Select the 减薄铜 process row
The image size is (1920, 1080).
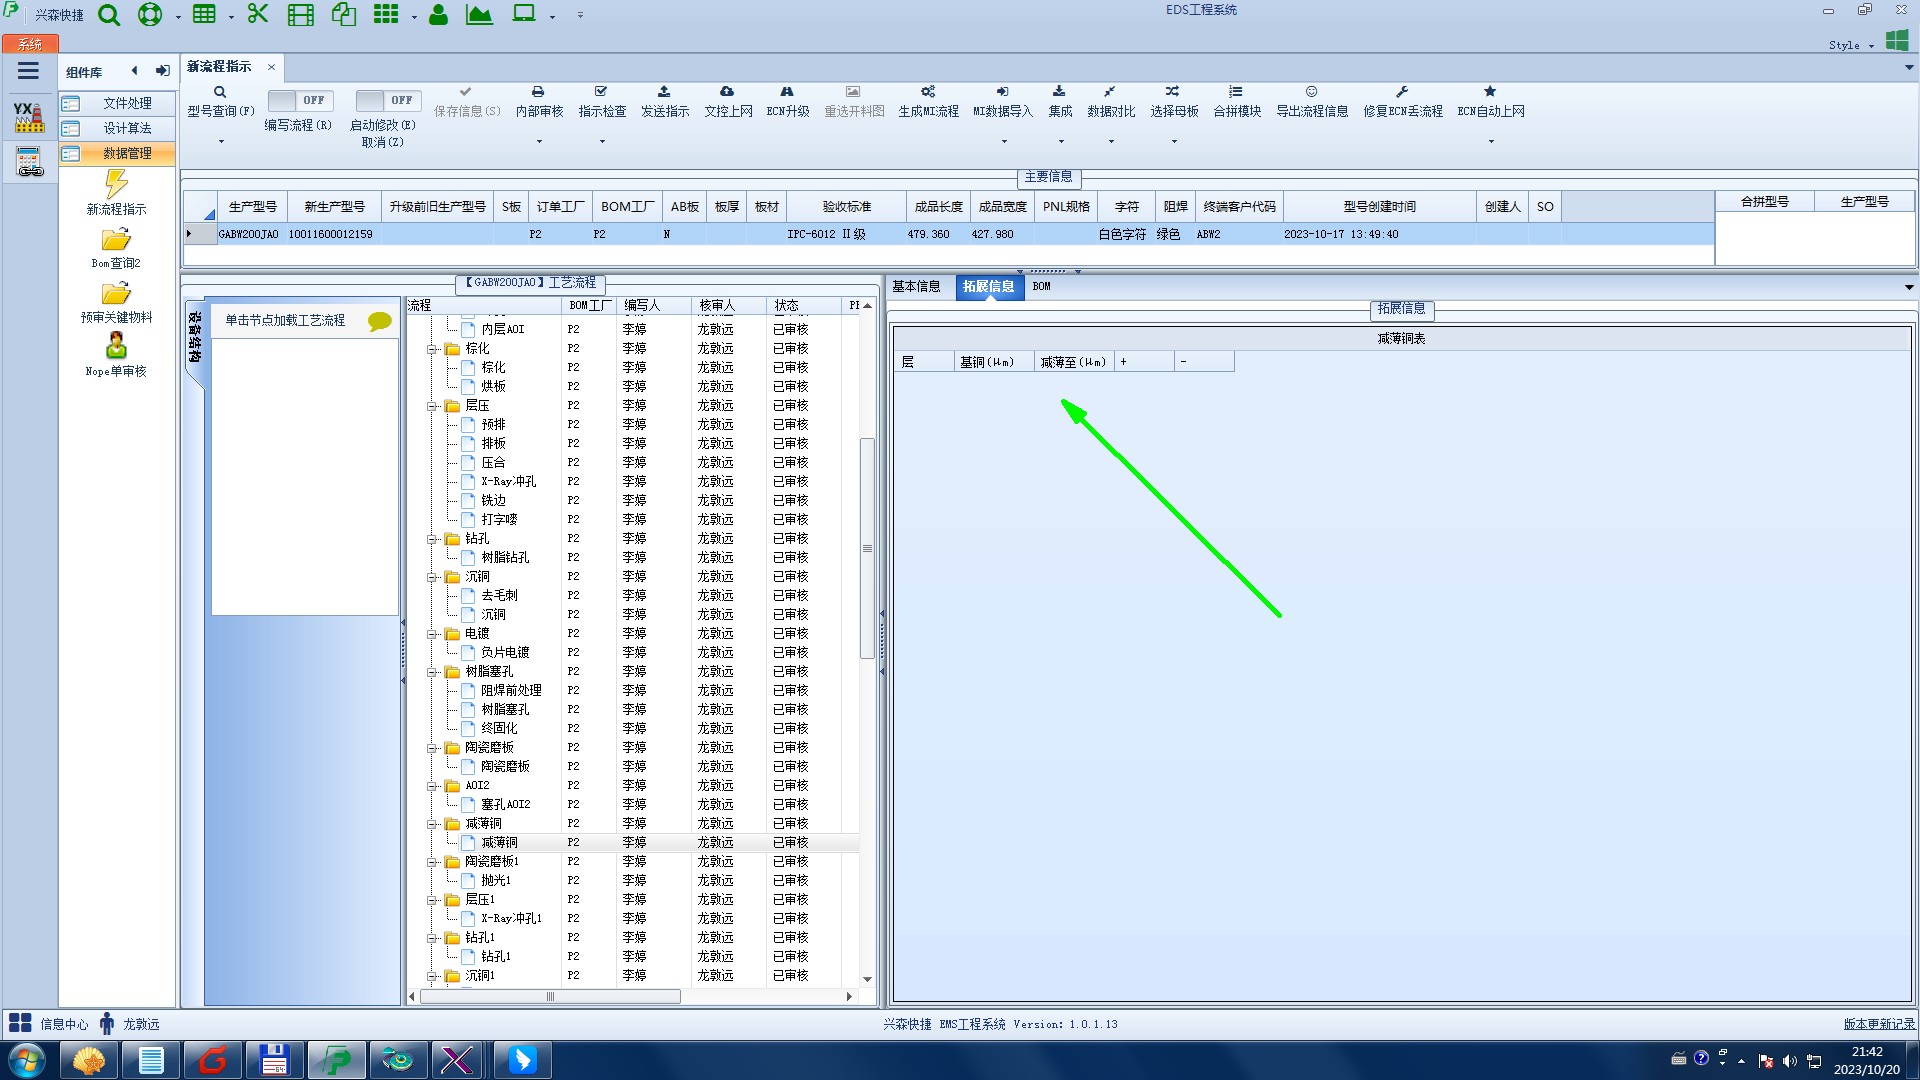click(499, 843)
